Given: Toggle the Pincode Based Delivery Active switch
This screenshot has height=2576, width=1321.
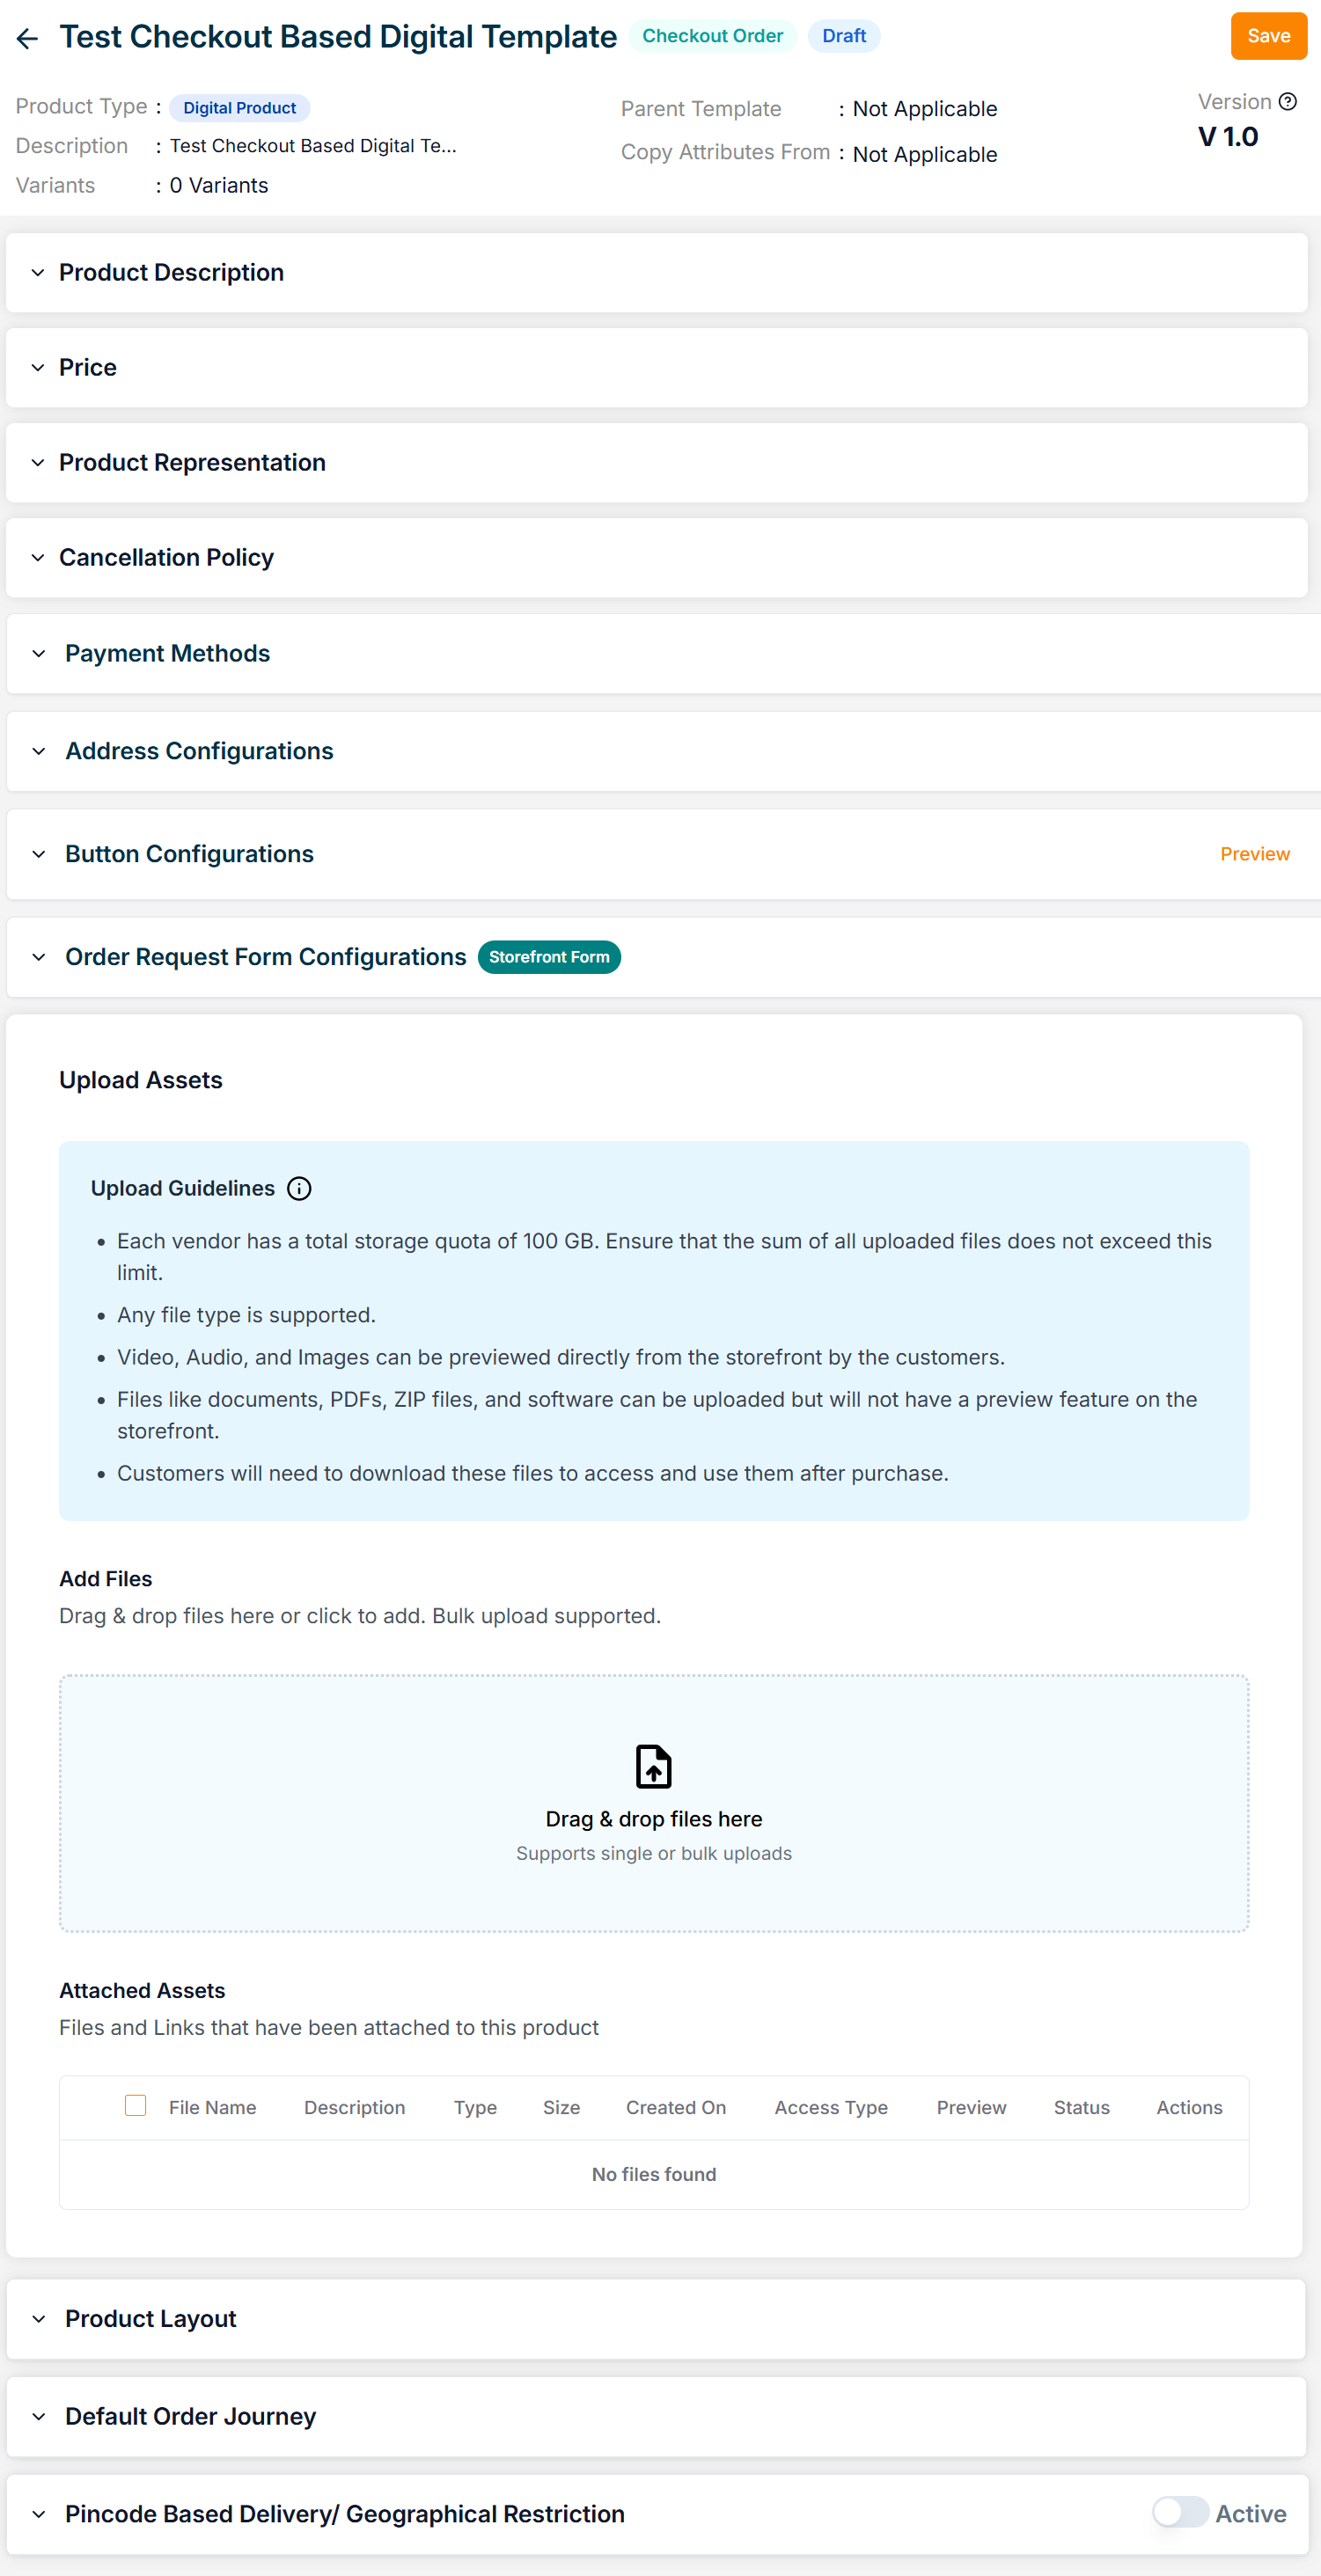Looking at the screenshot, I should (x=1180, y=2512).
